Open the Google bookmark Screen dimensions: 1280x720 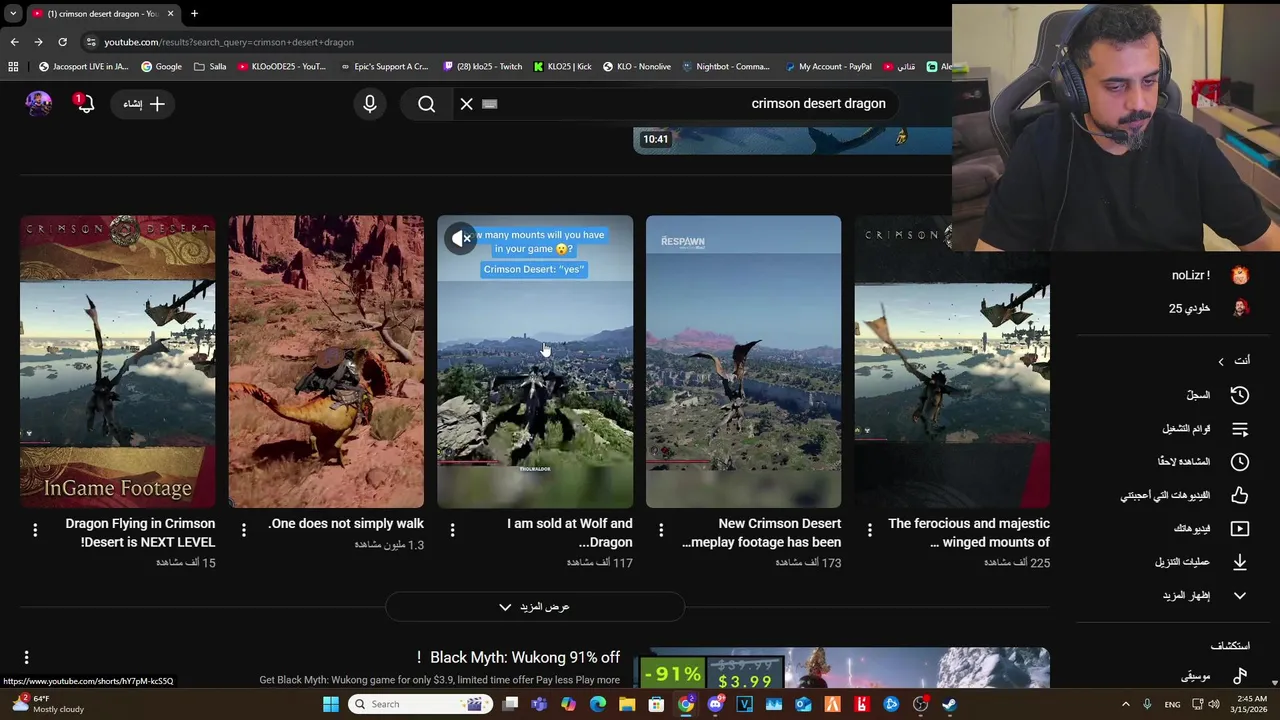[161, 67]
